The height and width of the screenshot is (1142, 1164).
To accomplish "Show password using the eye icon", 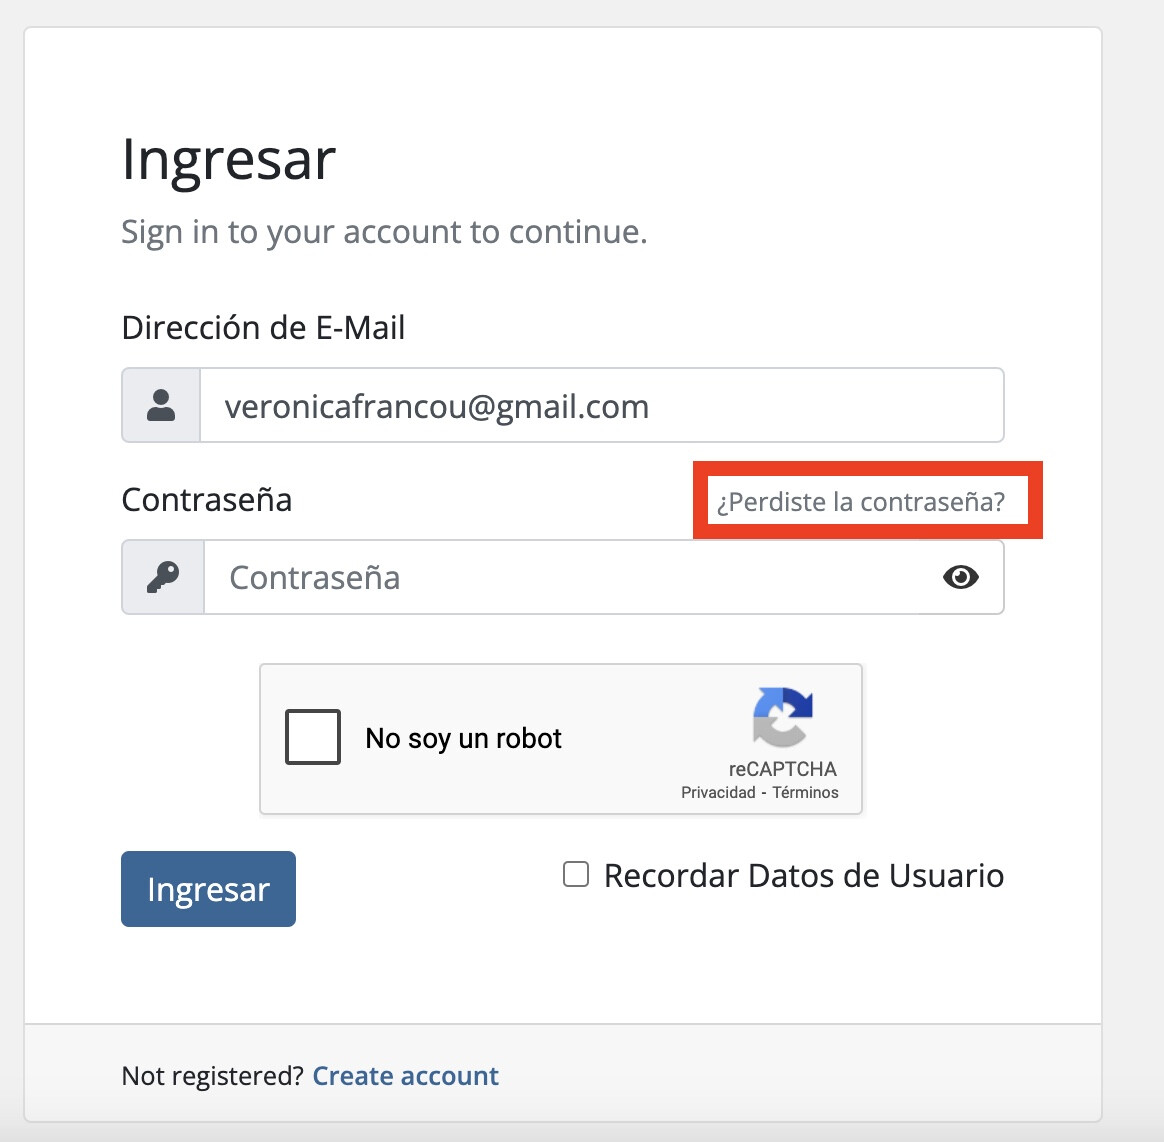I will pyautogui.click(x=960, y=577).
